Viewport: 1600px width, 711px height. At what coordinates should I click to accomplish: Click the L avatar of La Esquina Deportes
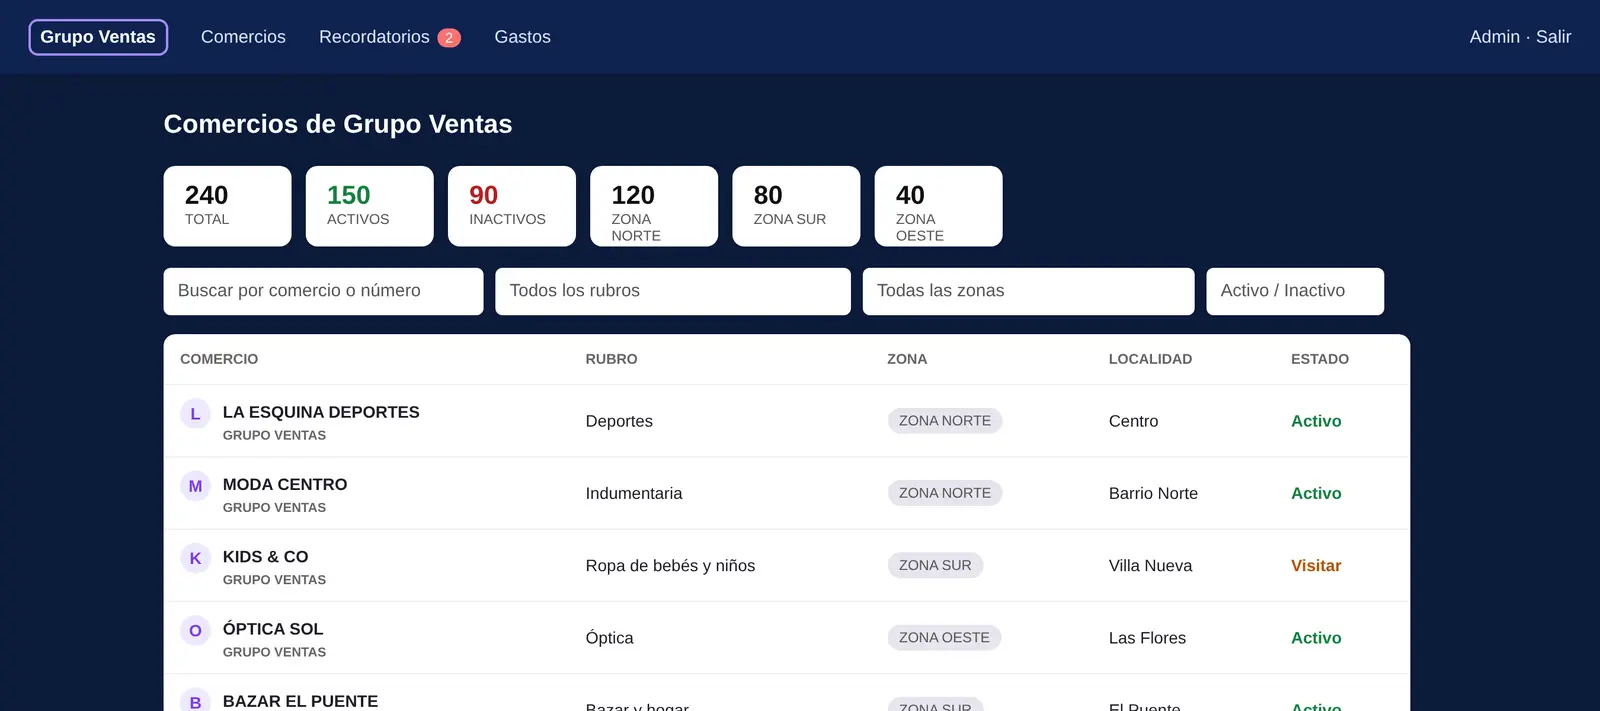(x=195, y=414)
